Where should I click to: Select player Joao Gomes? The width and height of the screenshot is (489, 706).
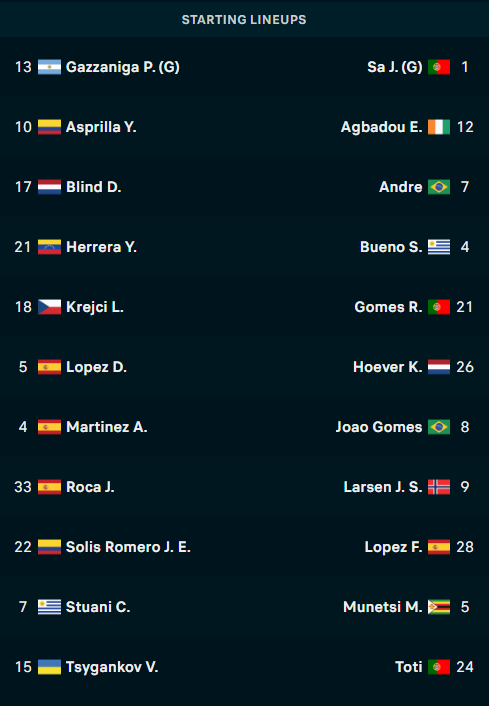tap(379, 427)
